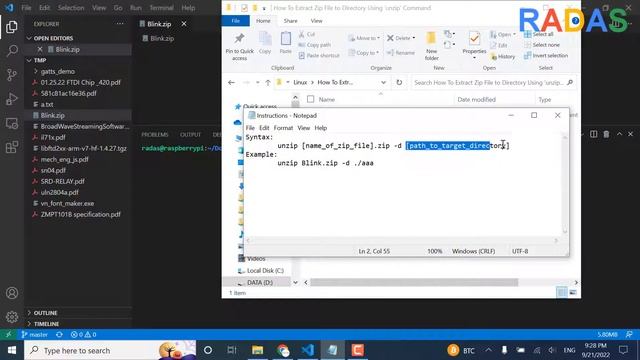Click the Windows taskbar search box
640x360 pixels.
[110, 350]
